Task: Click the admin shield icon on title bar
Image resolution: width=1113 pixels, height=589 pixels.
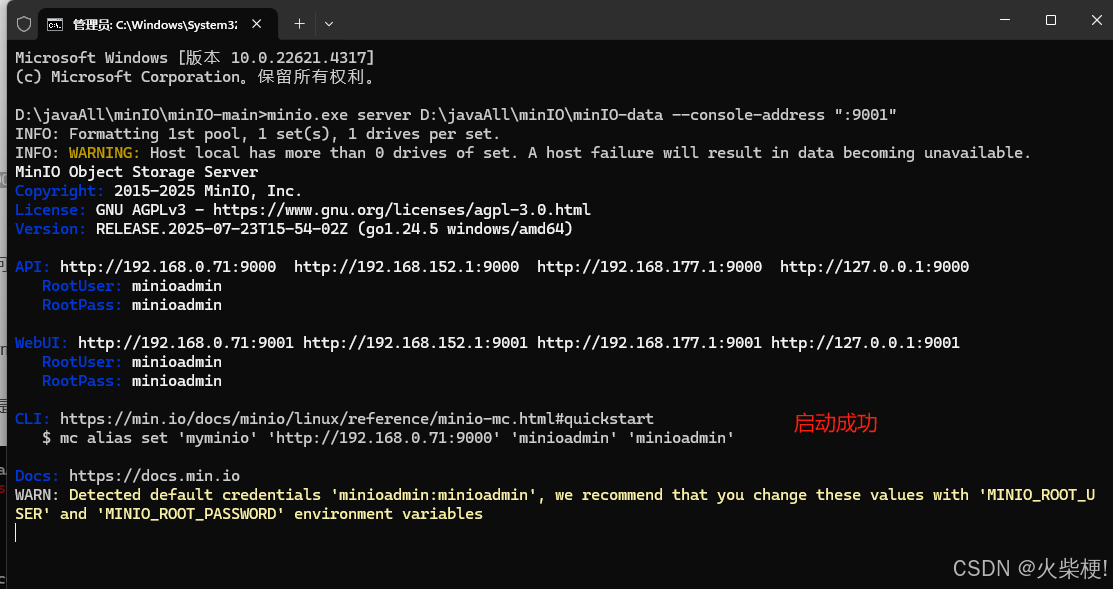Action: pyautogui.click(x=22, y=22)
